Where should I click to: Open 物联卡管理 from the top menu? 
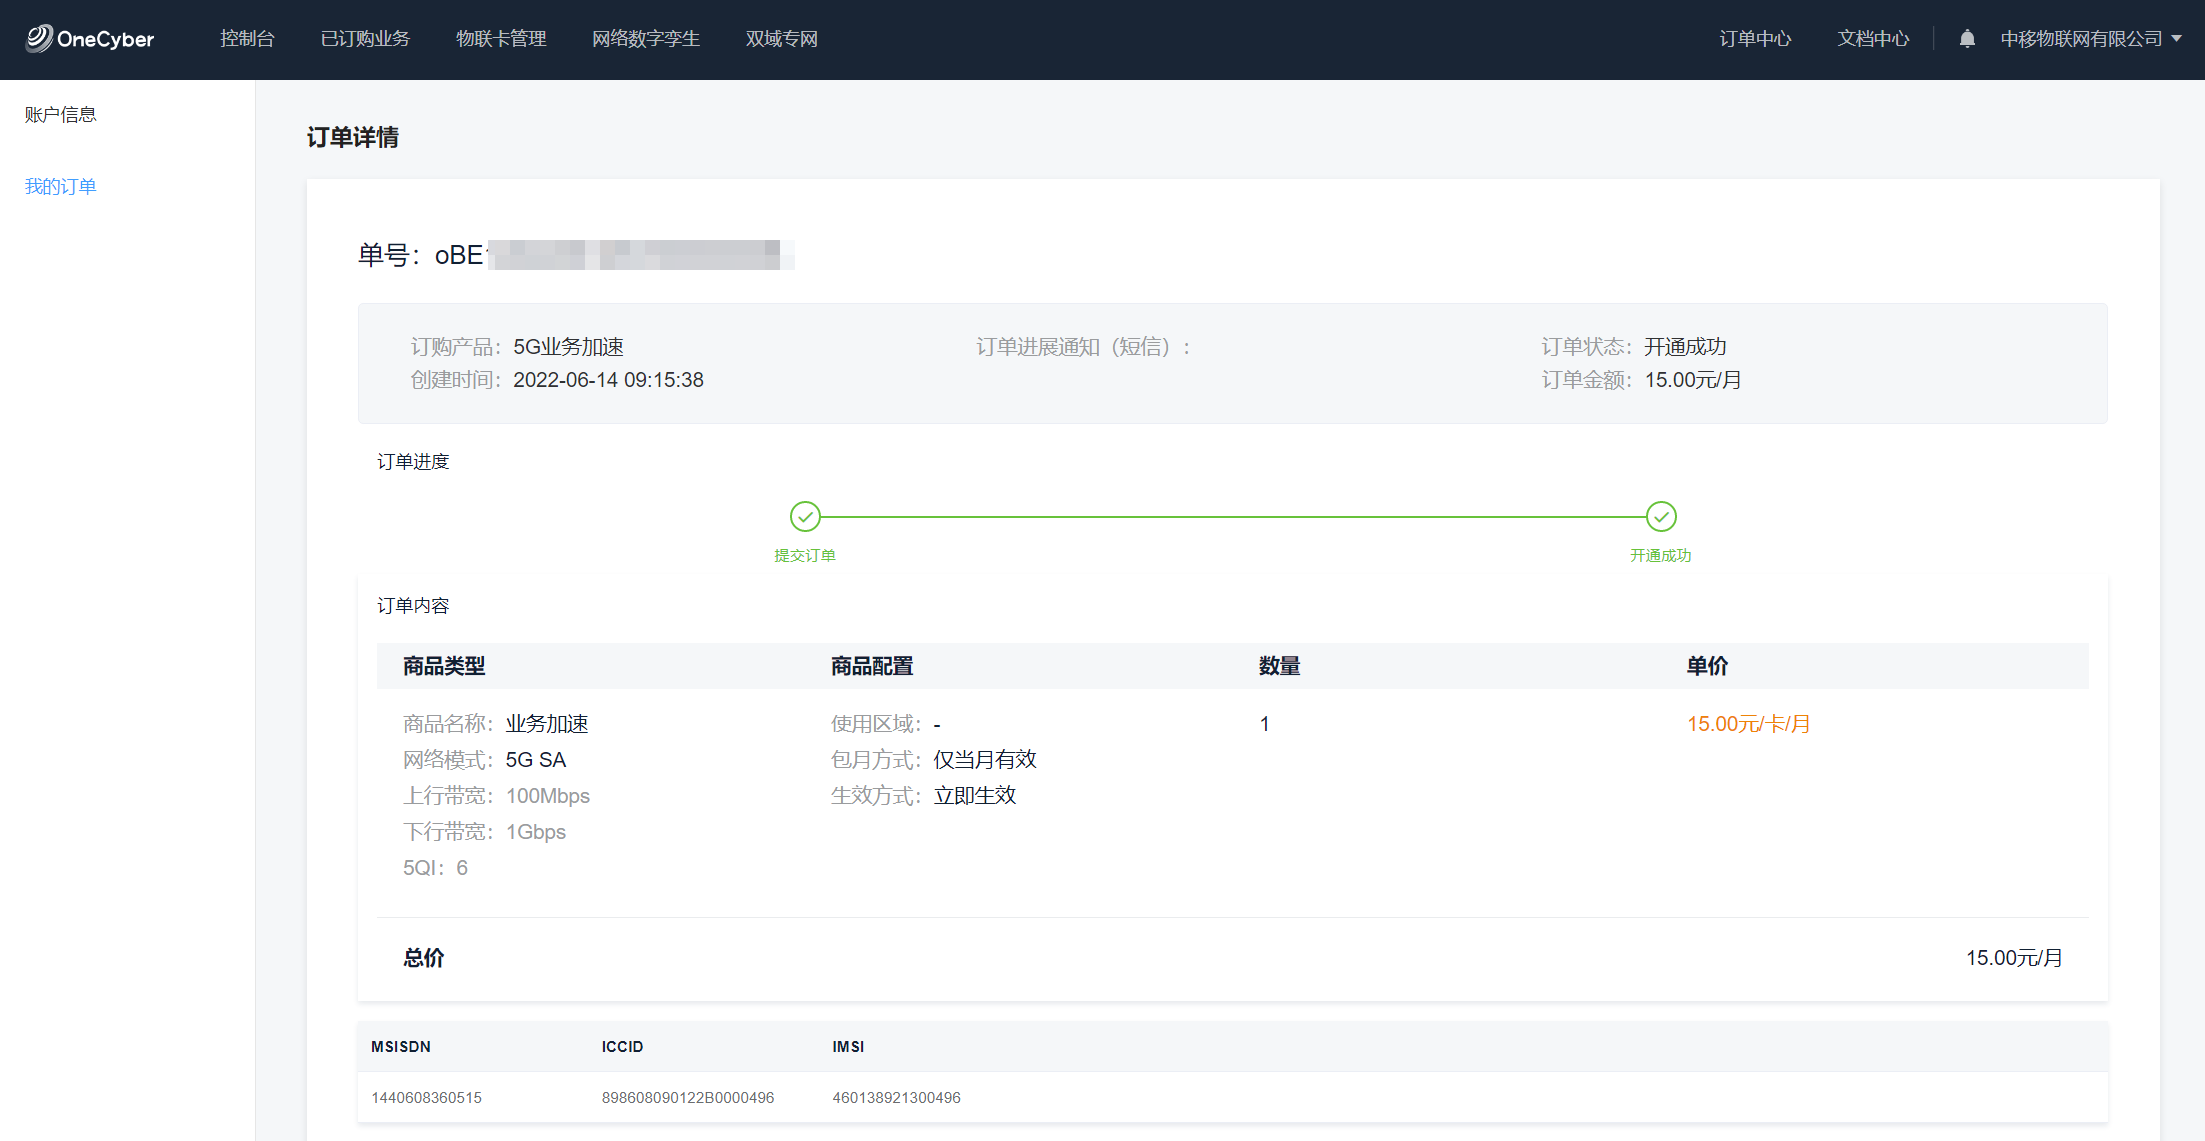(501, 39)
